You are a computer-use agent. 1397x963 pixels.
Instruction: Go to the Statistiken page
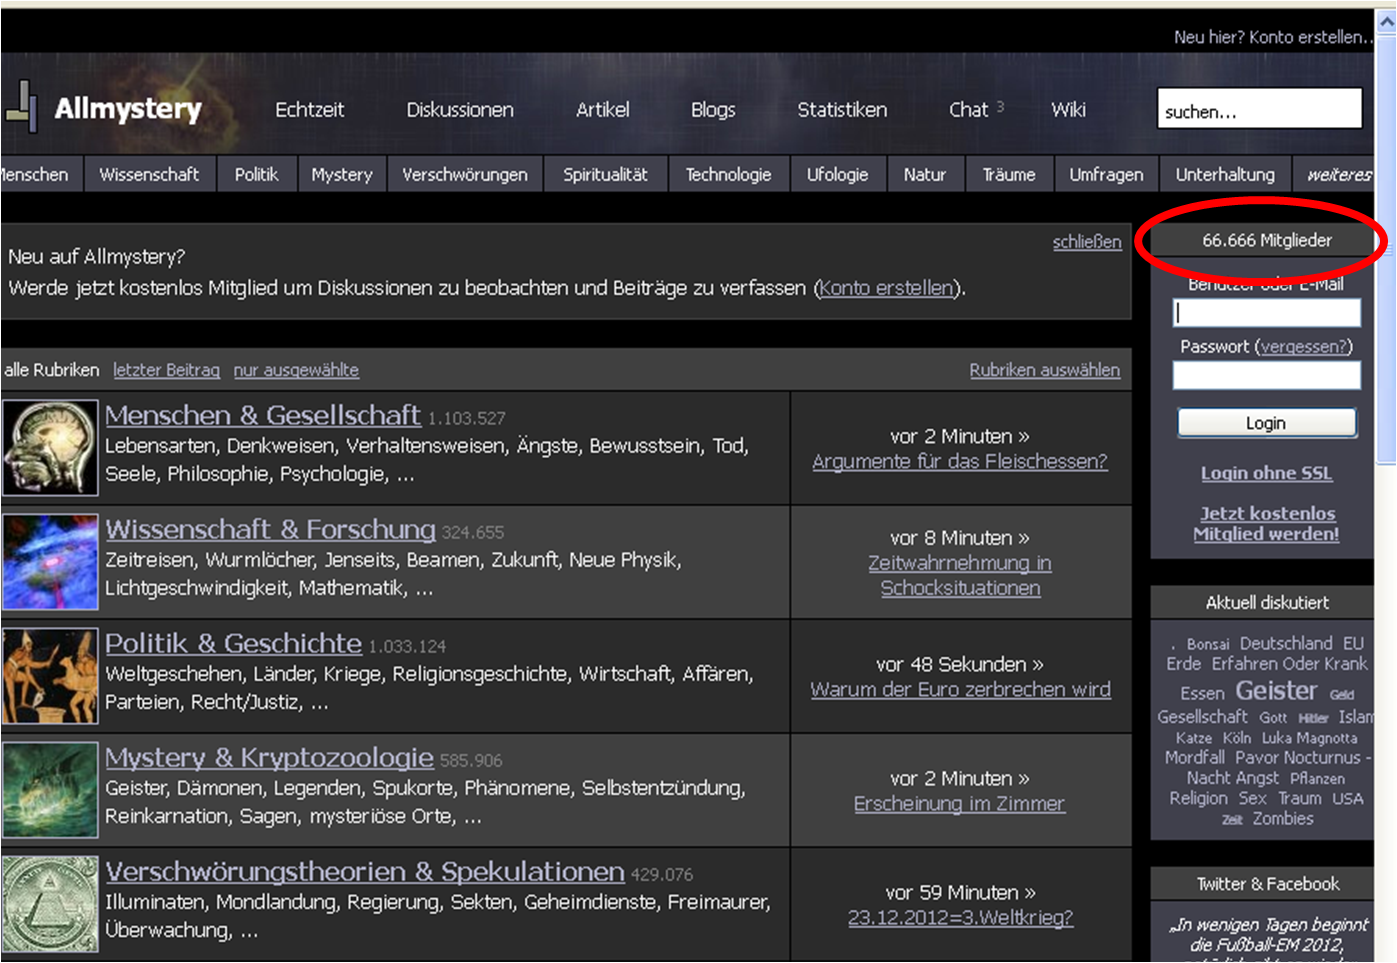point(842,110)
